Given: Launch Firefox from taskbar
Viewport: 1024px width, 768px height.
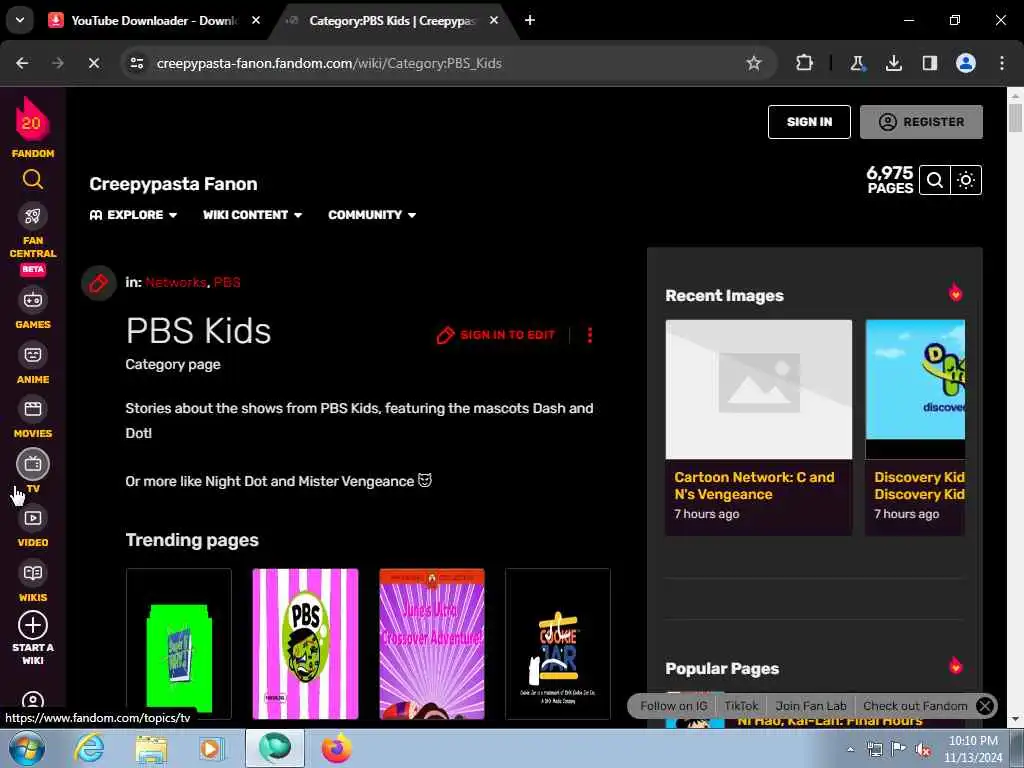Looking at the screenshot, I should pyautogui.click(x=336, y=748).
